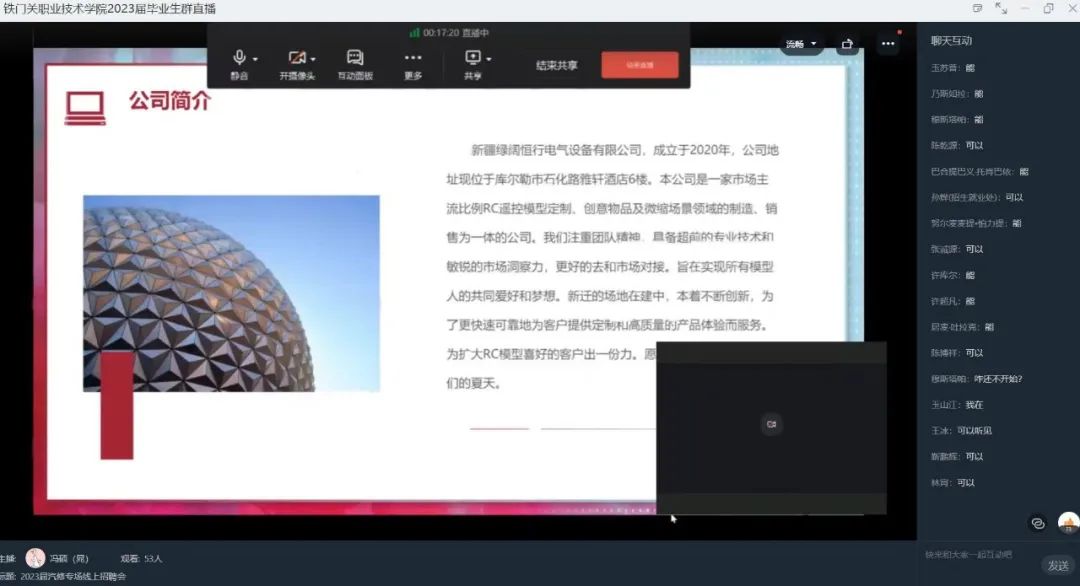This screenshot has width=1080, height=586.
Task: Click the host's profile avatar
Action: [x=36, y=558]
